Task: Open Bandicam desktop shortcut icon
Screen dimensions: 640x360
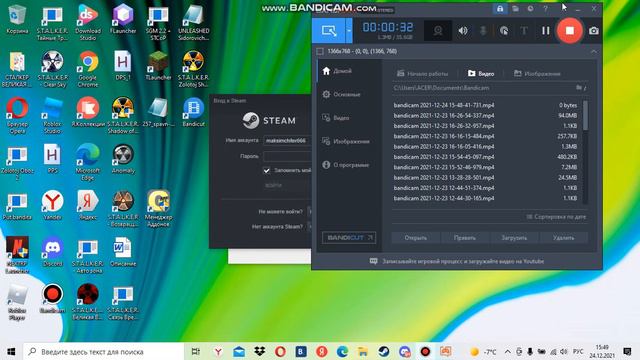Action: (x=52, y=298)
